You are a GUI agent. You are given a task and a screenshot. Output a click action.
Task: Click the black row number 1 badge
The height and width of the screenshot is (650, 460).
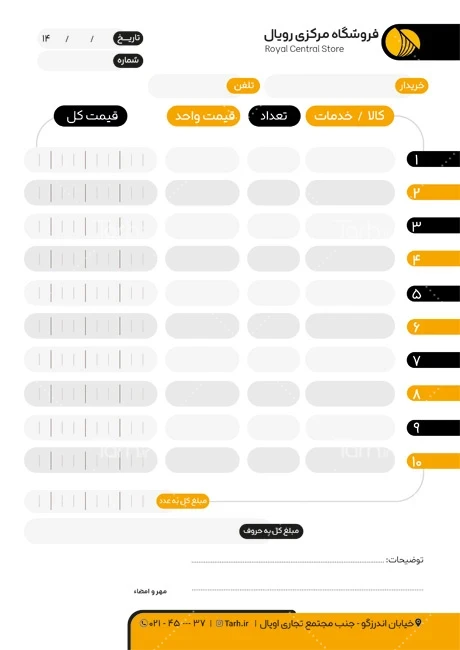coord(433,159)
